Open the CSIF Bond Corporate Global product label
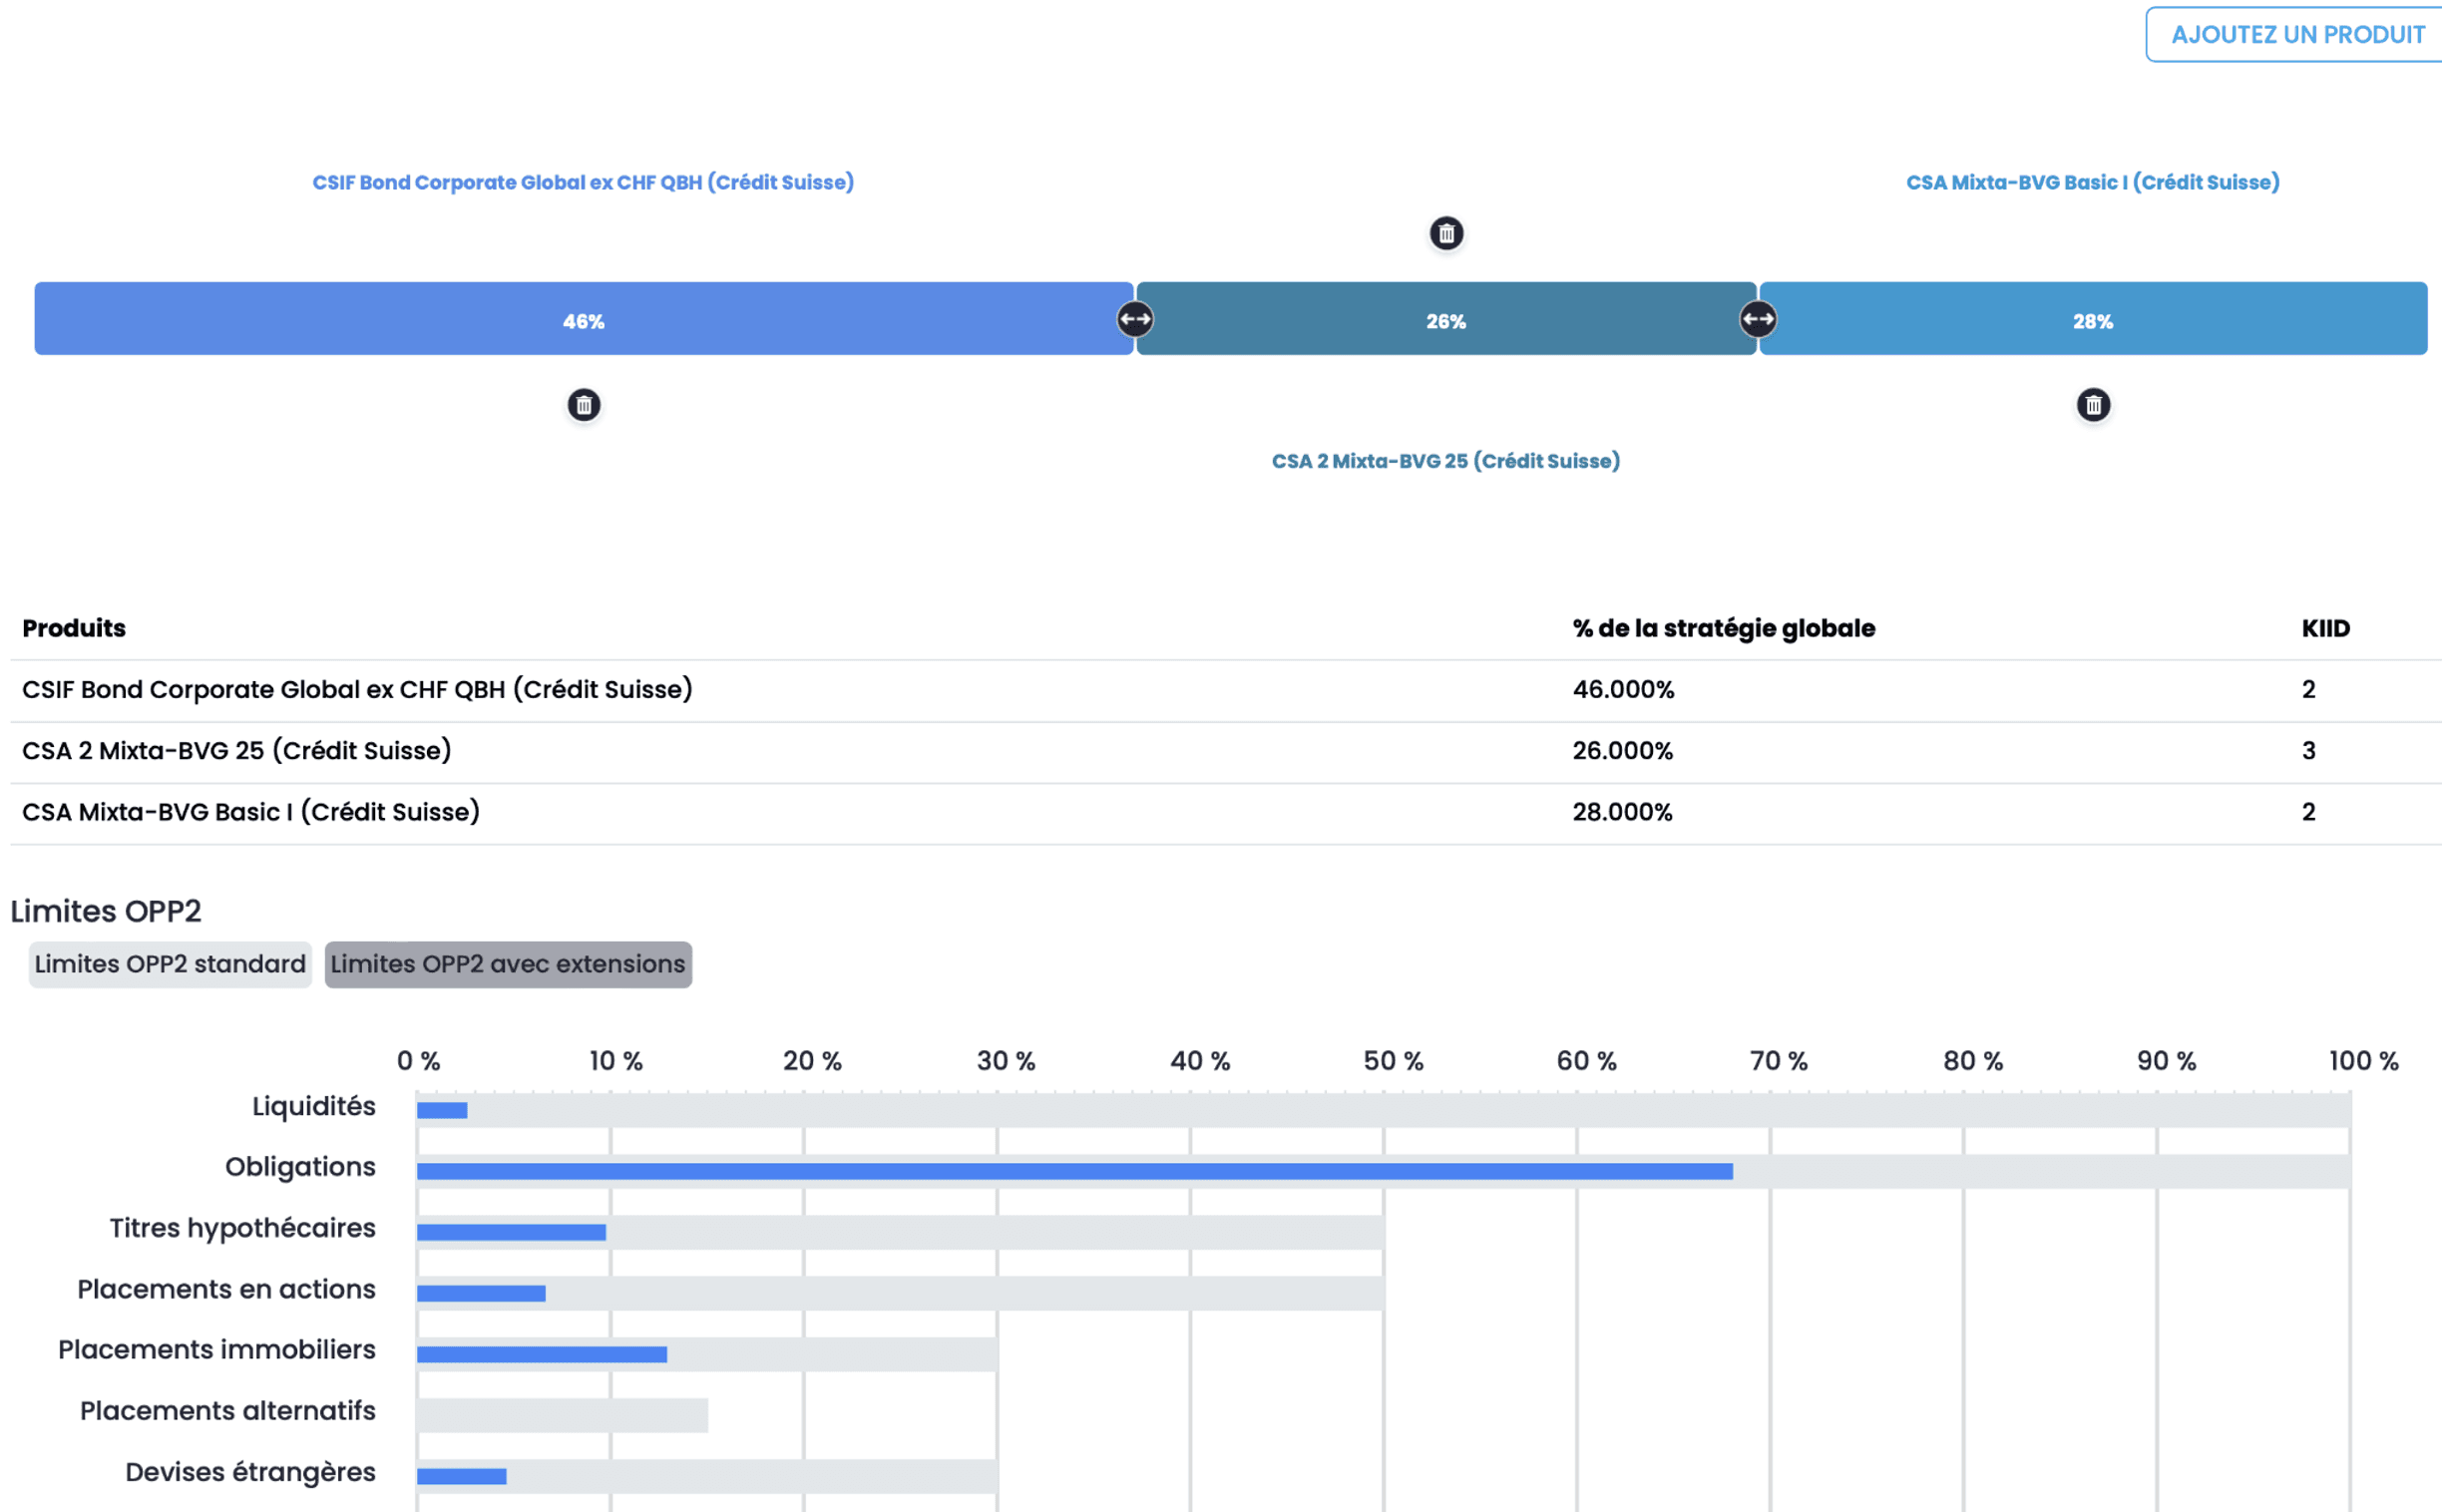The width and height of the screenshot is (2442, 1512). 583,182
